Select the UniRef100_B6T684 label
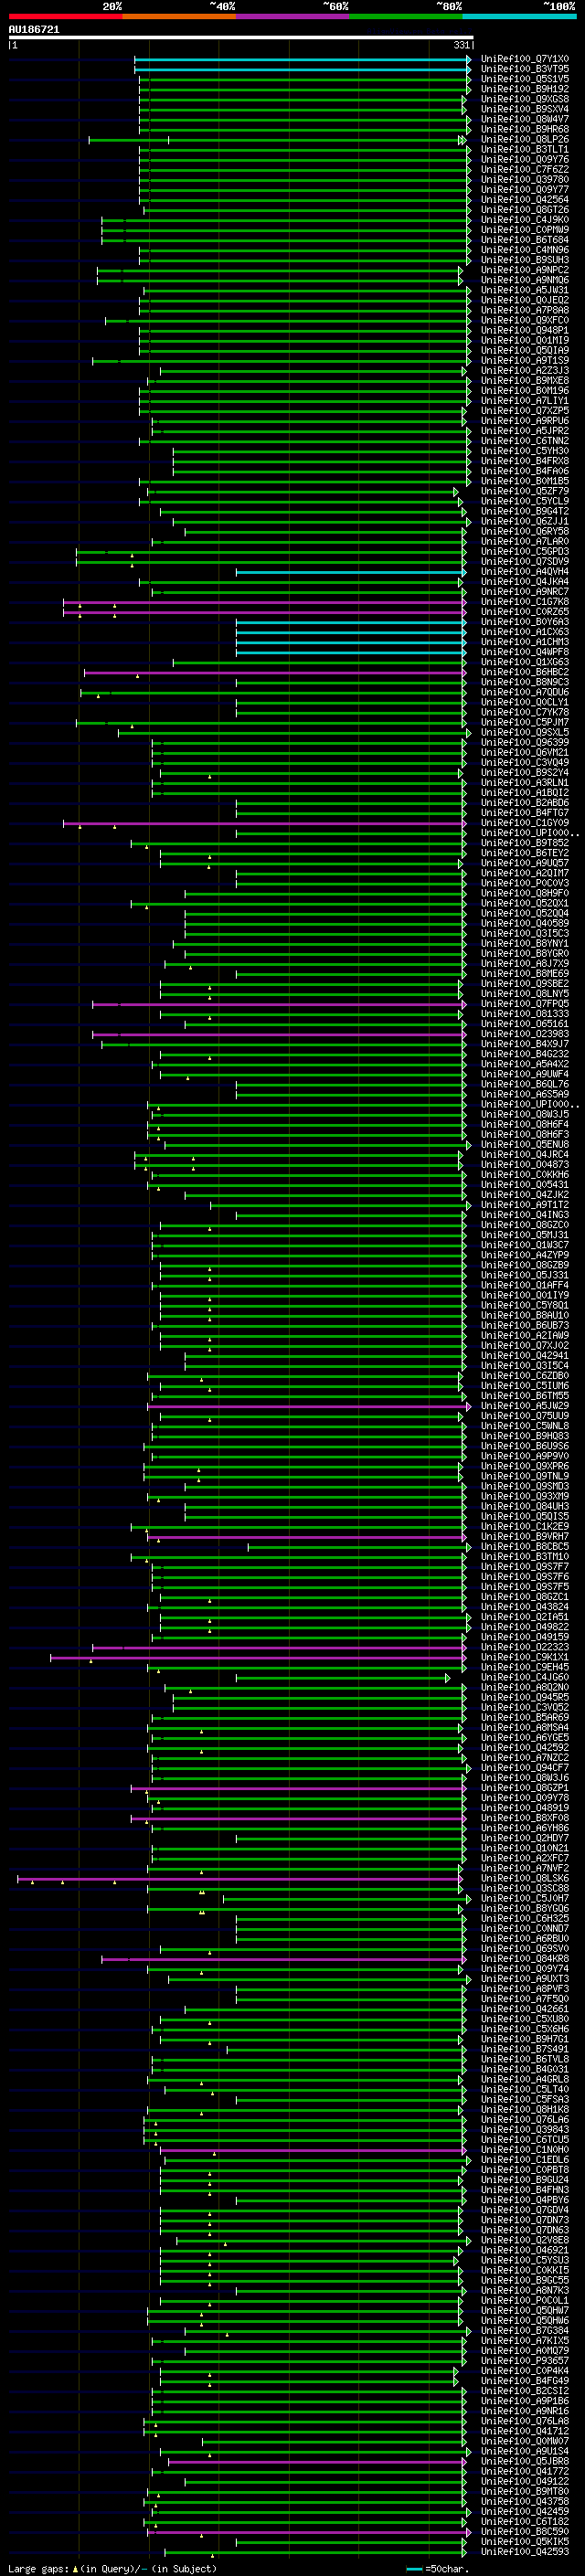The width and height of the screenshot is (585, 2576). (524, 240)
